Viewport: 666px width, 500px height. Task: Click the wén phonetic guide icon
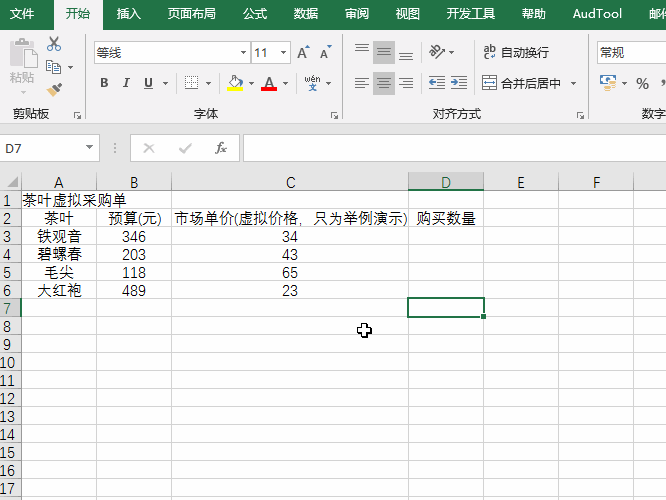[x=312, y=83]
